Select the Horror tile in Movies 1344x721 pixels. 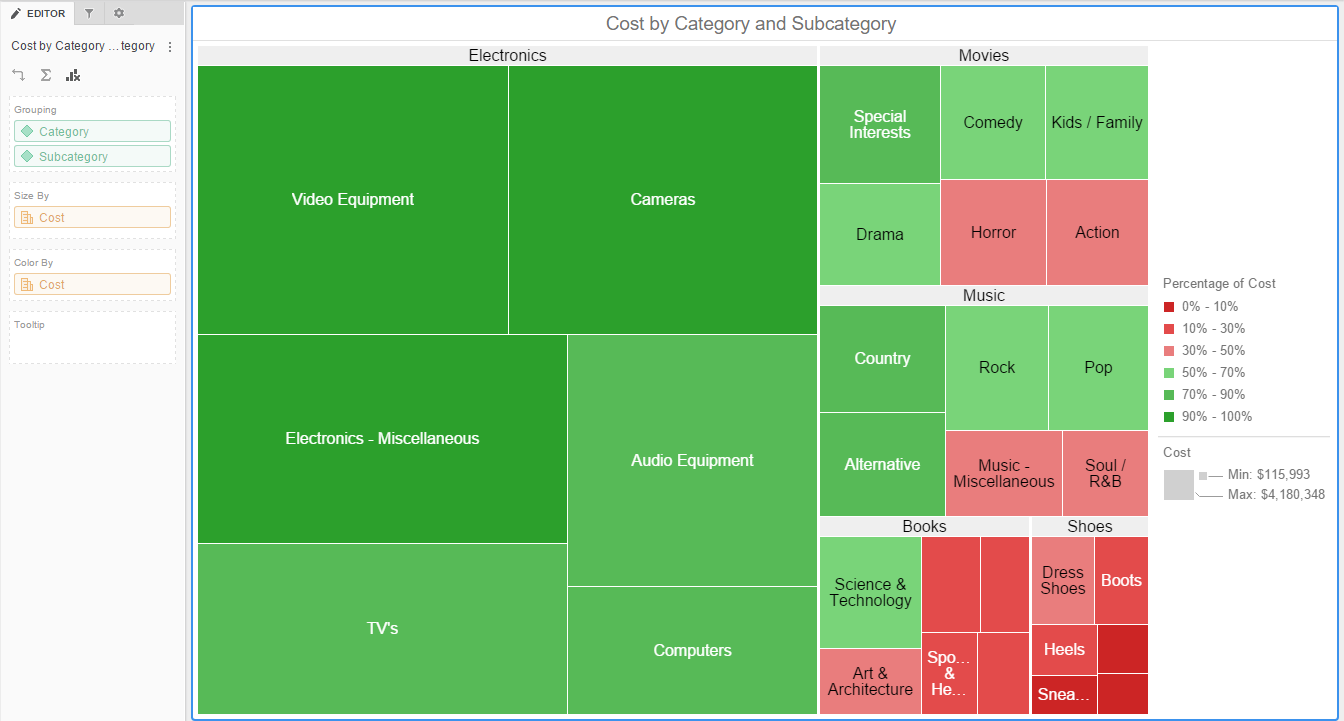(993, 233)
